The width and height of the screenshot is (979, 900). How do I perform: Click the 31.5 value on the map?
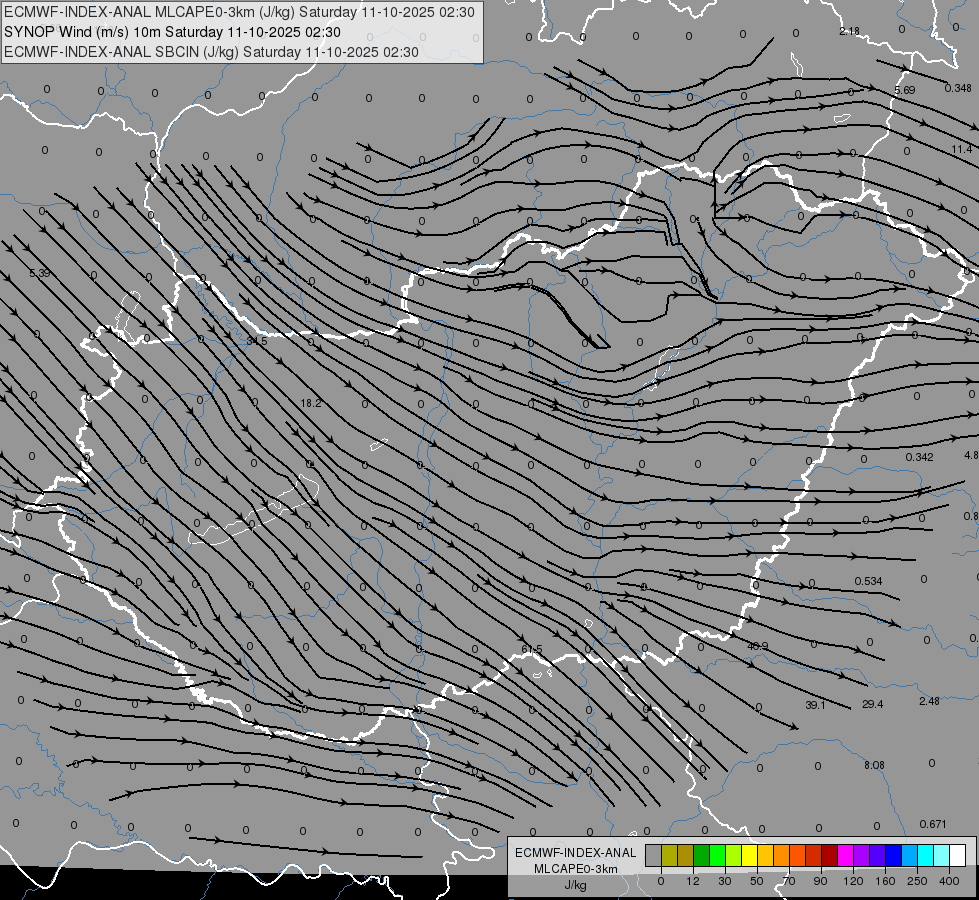(x=257, y=341)
